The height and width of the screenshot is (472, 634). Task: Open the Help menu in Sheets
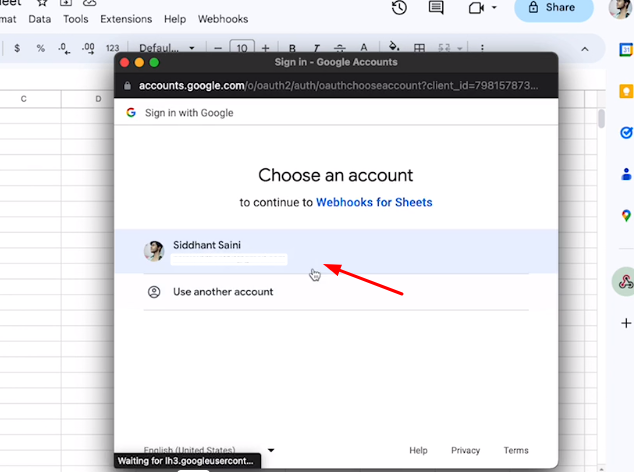(x=175, y=19)
